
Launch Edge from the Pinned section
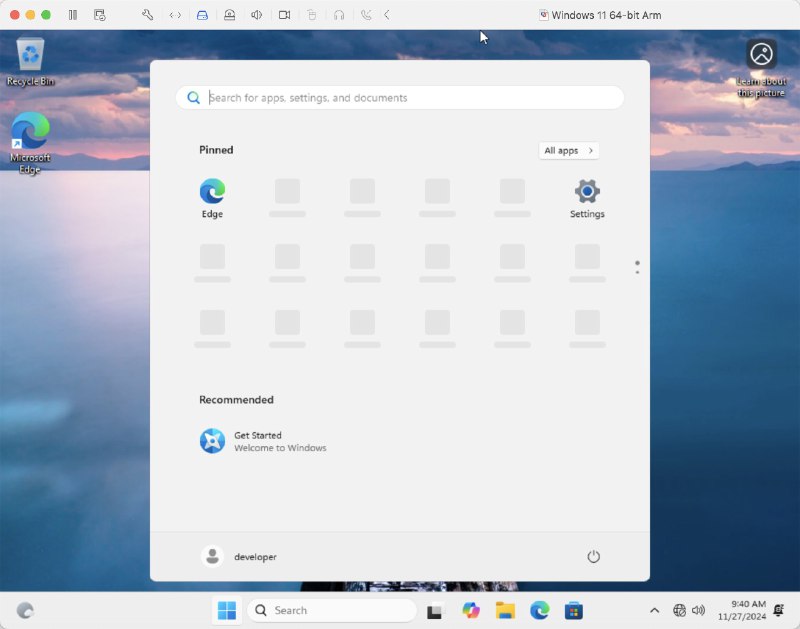[212, 190]
